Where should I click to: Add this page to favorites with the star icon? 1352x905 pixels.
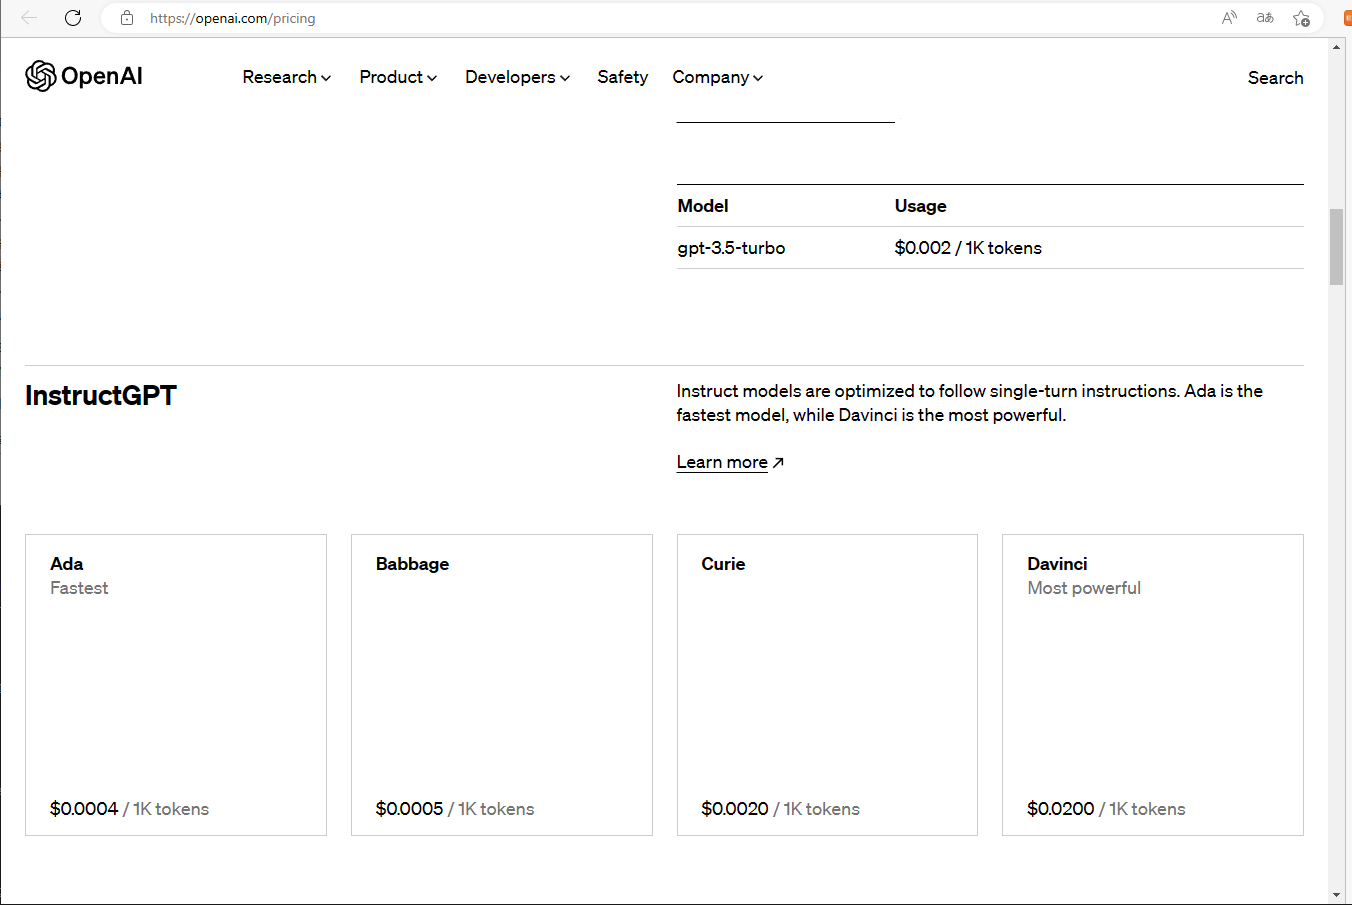point(1301,18)
